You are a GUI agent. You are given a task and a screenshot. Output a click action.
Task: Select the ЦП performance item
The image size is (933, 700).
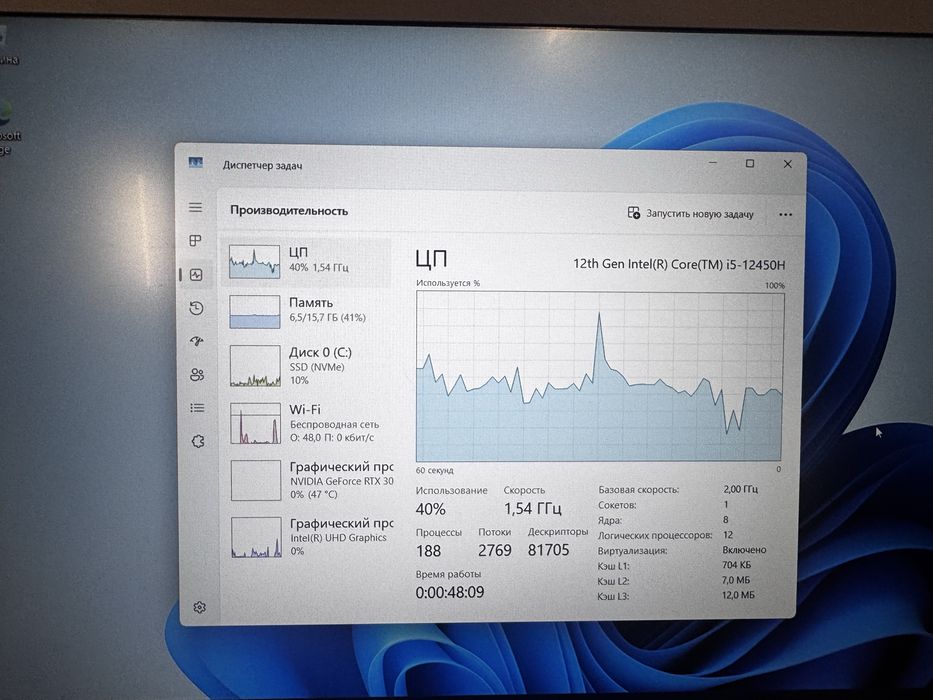pos(306,261)
